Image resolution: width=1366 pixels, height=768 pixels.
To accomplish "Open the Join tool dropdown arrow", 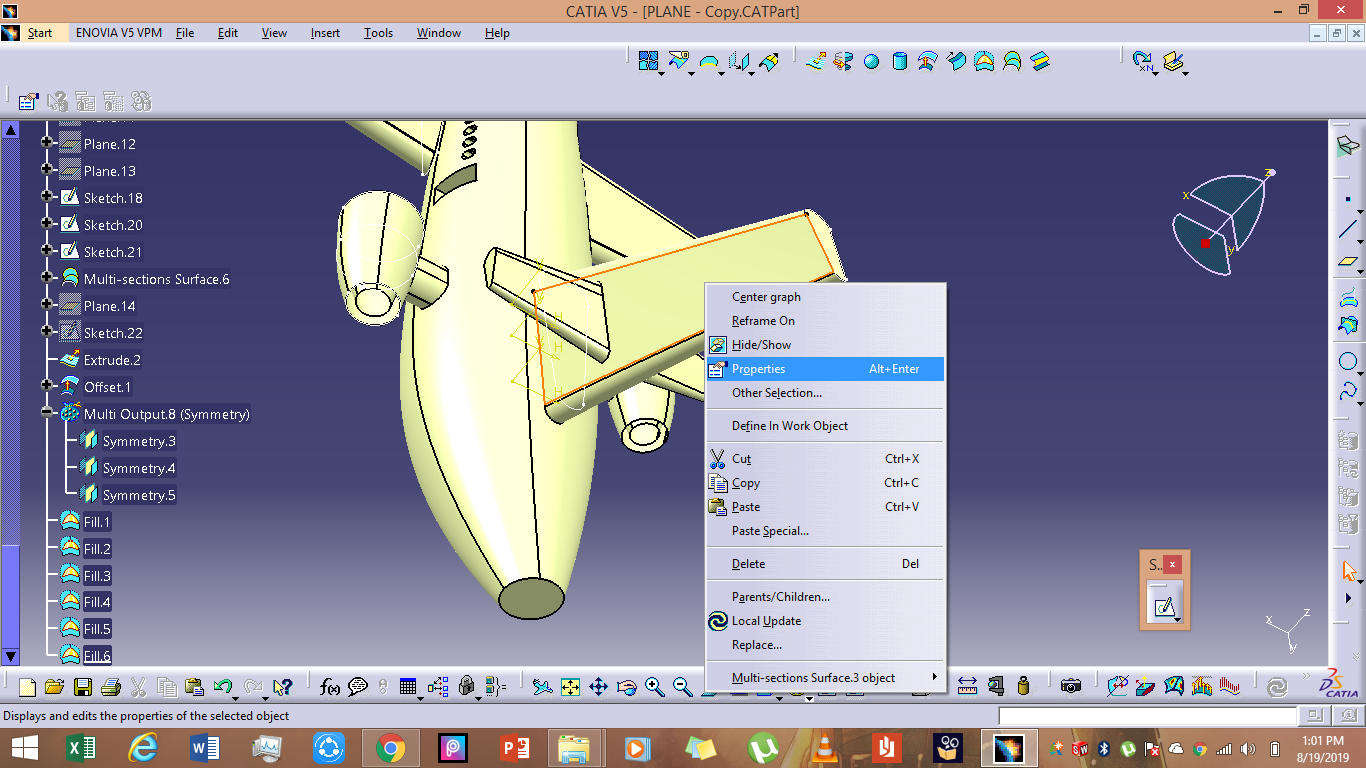I will (661, 73).
